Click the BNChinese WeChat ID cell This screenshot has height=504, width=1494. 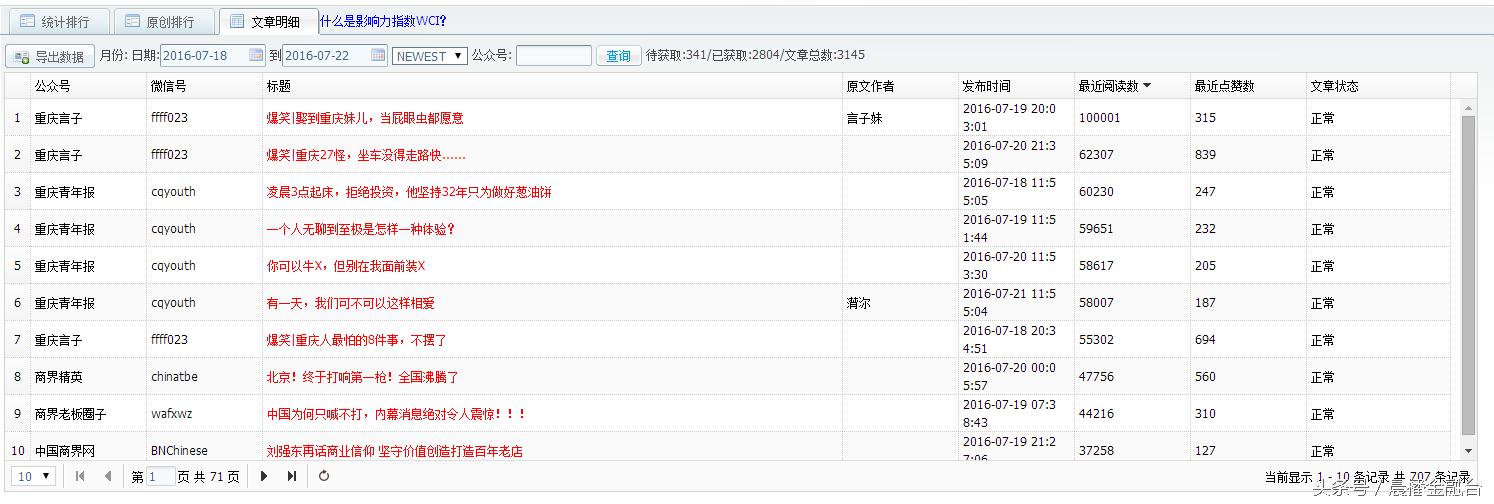coord(204,449)
